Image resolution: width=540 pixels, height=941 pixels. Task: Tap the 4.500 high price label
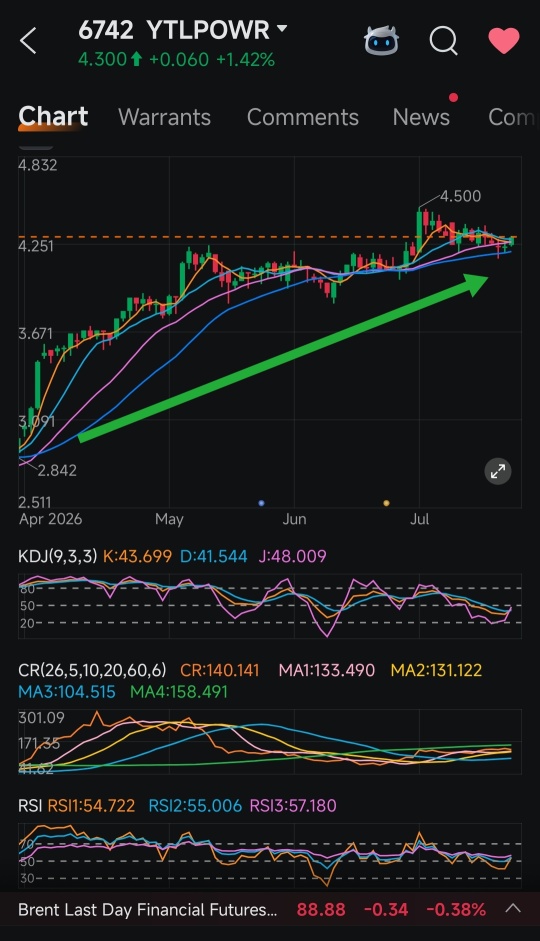tap(460, 196)
